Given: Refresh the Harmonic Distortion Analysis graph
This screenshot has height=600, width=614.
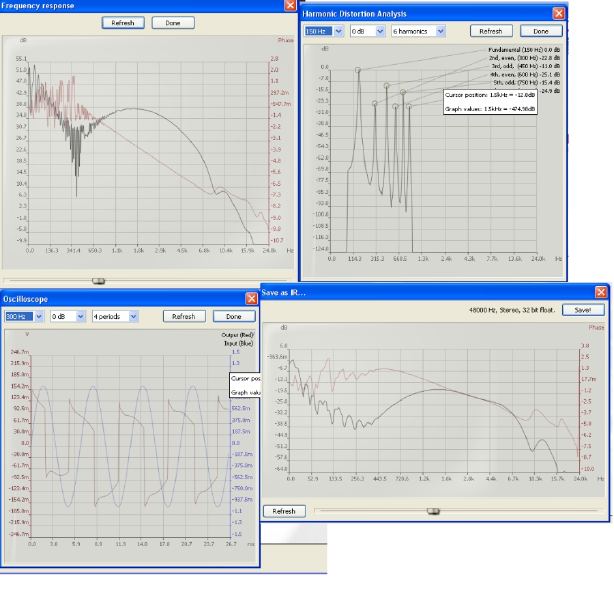Looking at the screenshot, I should click(490, 31).
